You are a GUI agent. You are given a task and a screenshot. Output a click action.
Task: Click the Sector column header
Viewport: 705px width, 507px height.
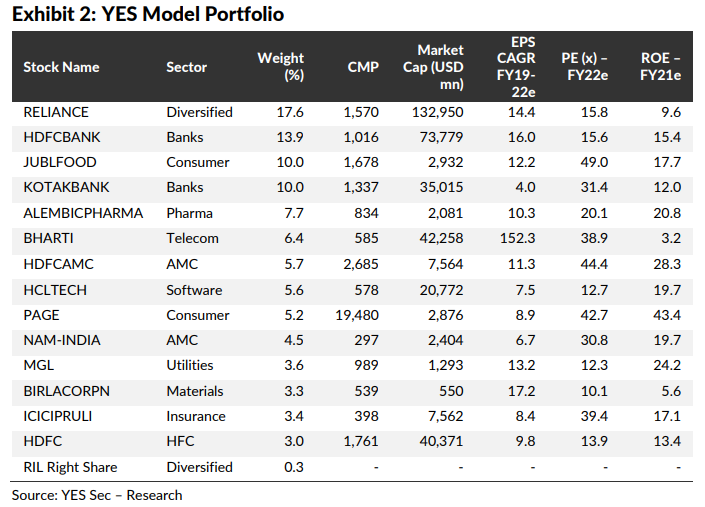pyautogui.click(x=187, y=67)
